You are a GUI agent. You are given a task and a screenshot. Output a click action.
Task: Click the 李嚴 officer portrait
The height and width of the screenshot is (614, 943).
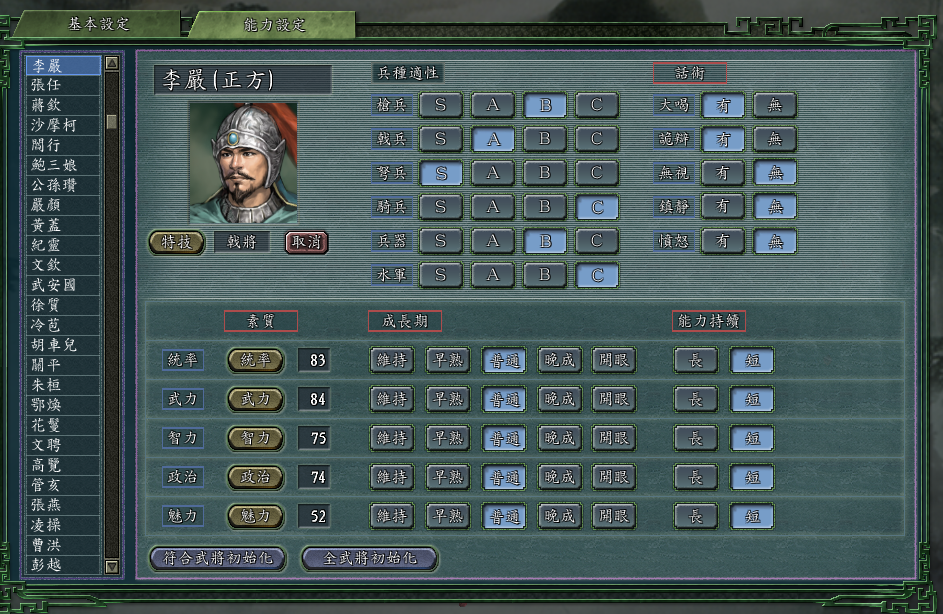[x=244, y=163]
